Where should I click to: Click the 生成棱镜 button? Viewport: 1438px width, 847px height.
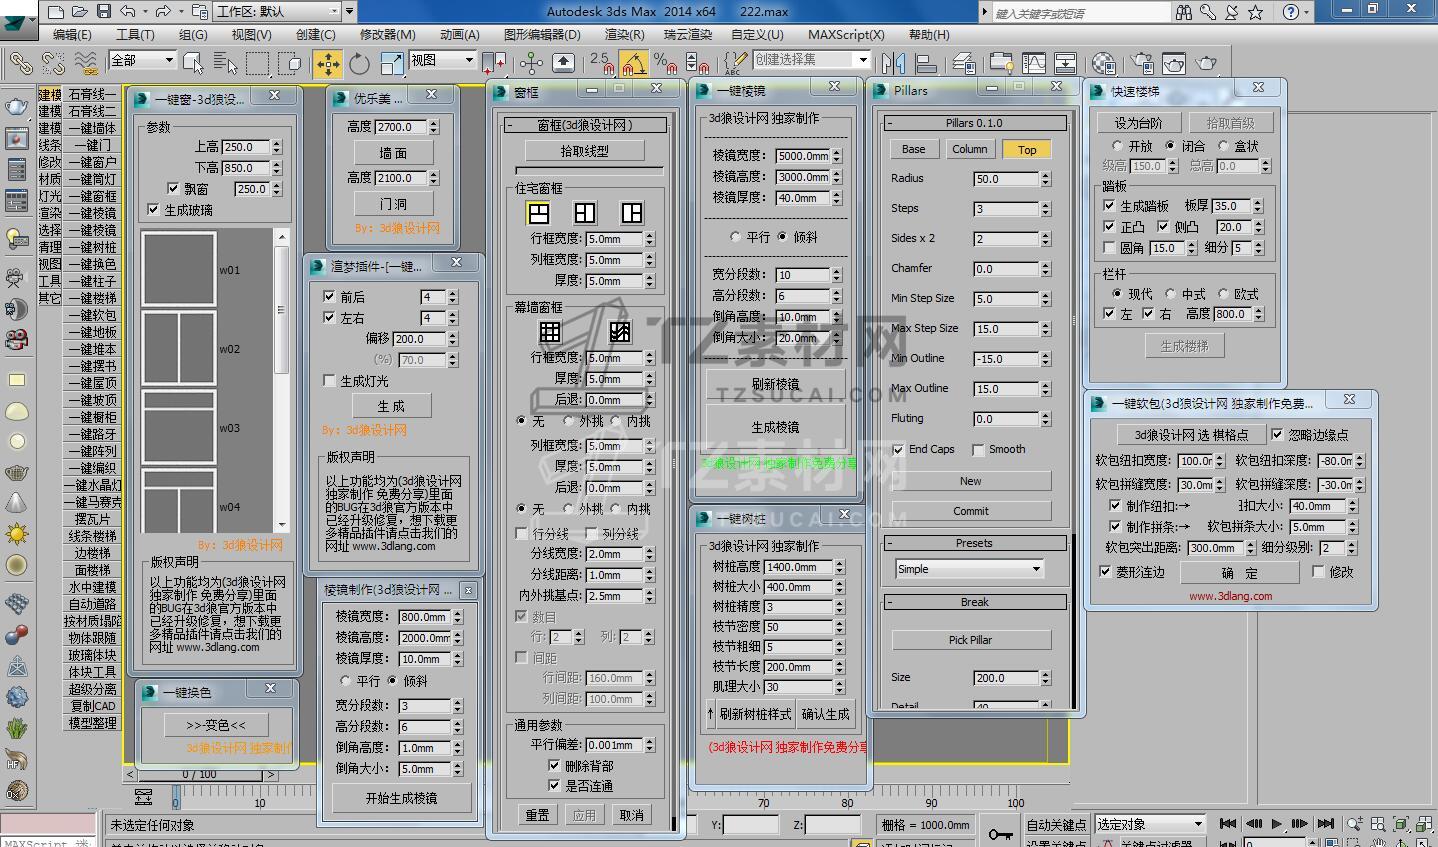point(775,427)
